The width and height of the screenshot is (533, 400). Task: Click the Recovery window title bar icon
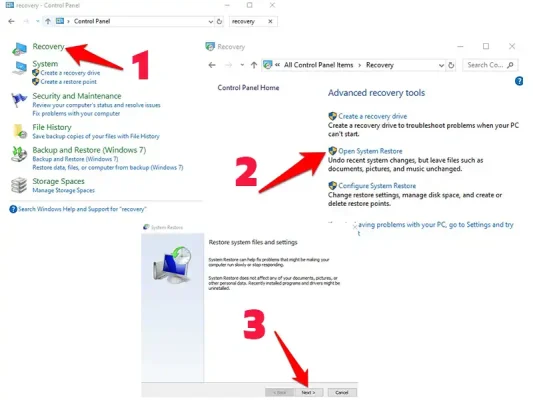point(210,47)
